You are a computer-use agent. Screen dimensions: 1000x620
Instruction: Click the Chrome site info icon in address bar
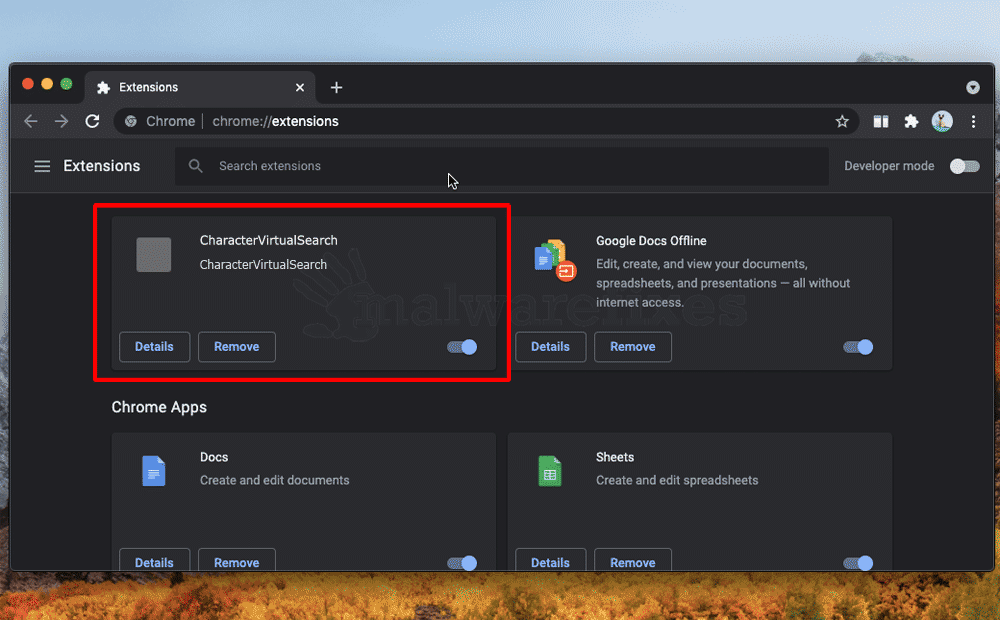(131, 121)
